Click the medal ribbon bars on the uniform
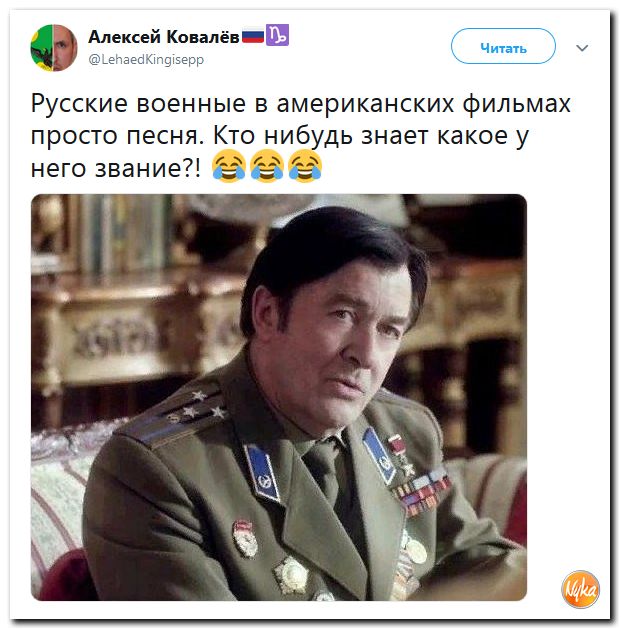 point(423,491)
